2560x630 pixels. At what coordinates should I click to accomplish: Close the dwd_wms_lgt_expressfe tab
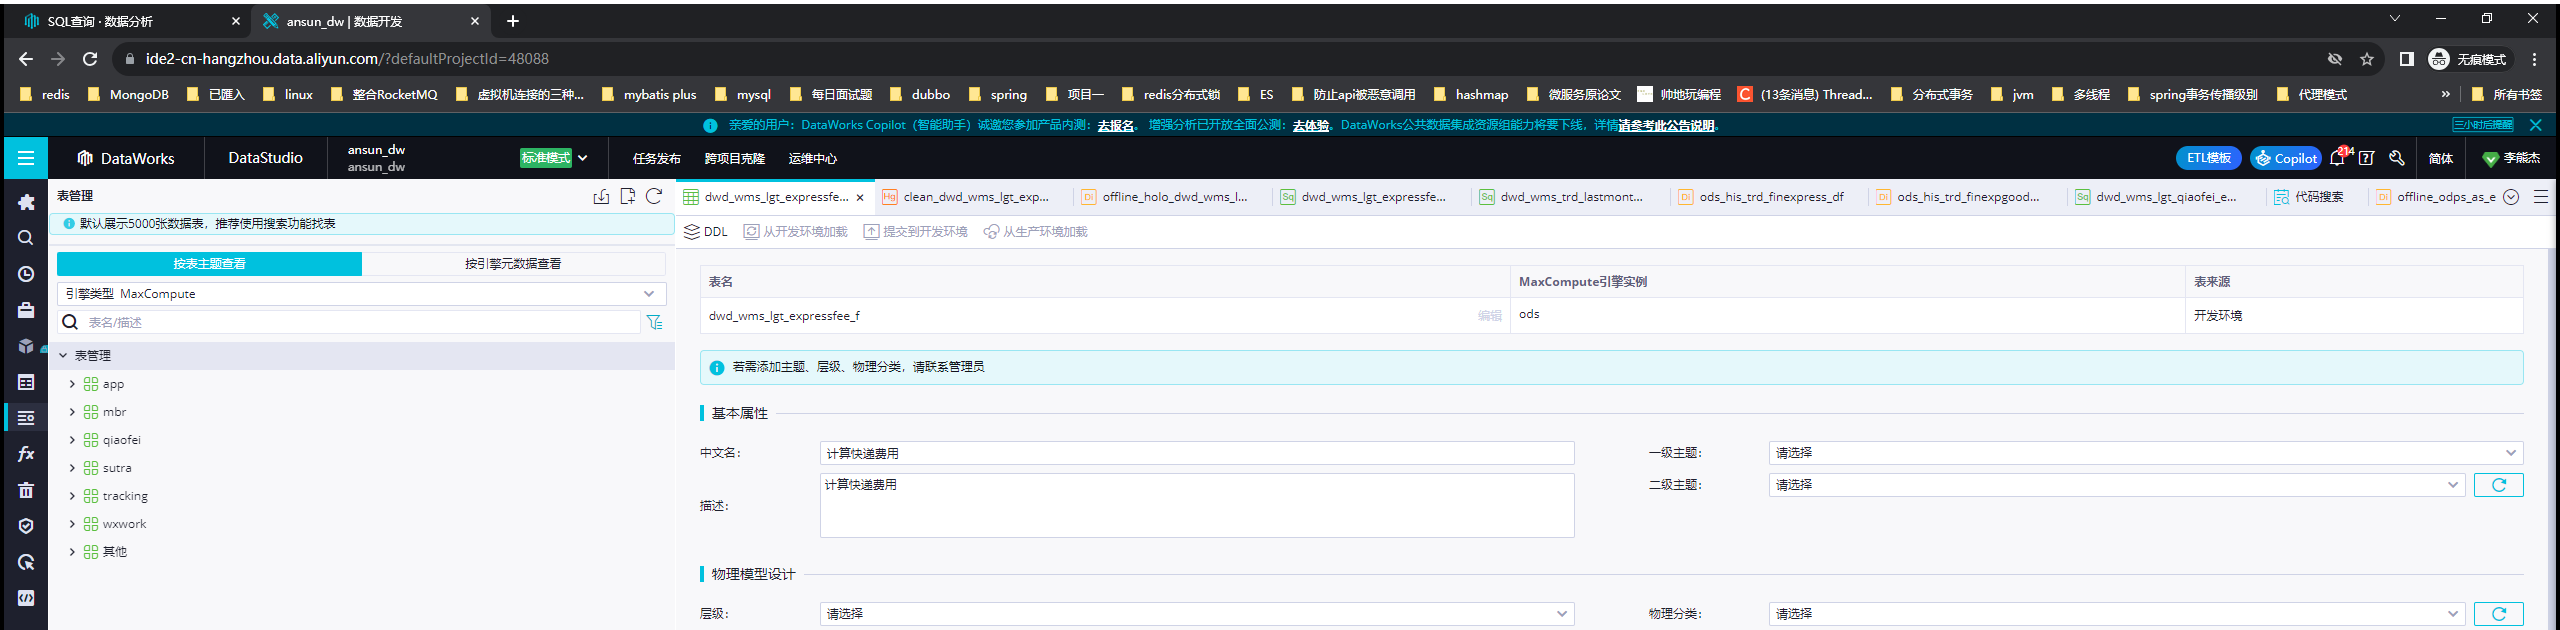tap(860, 198)
